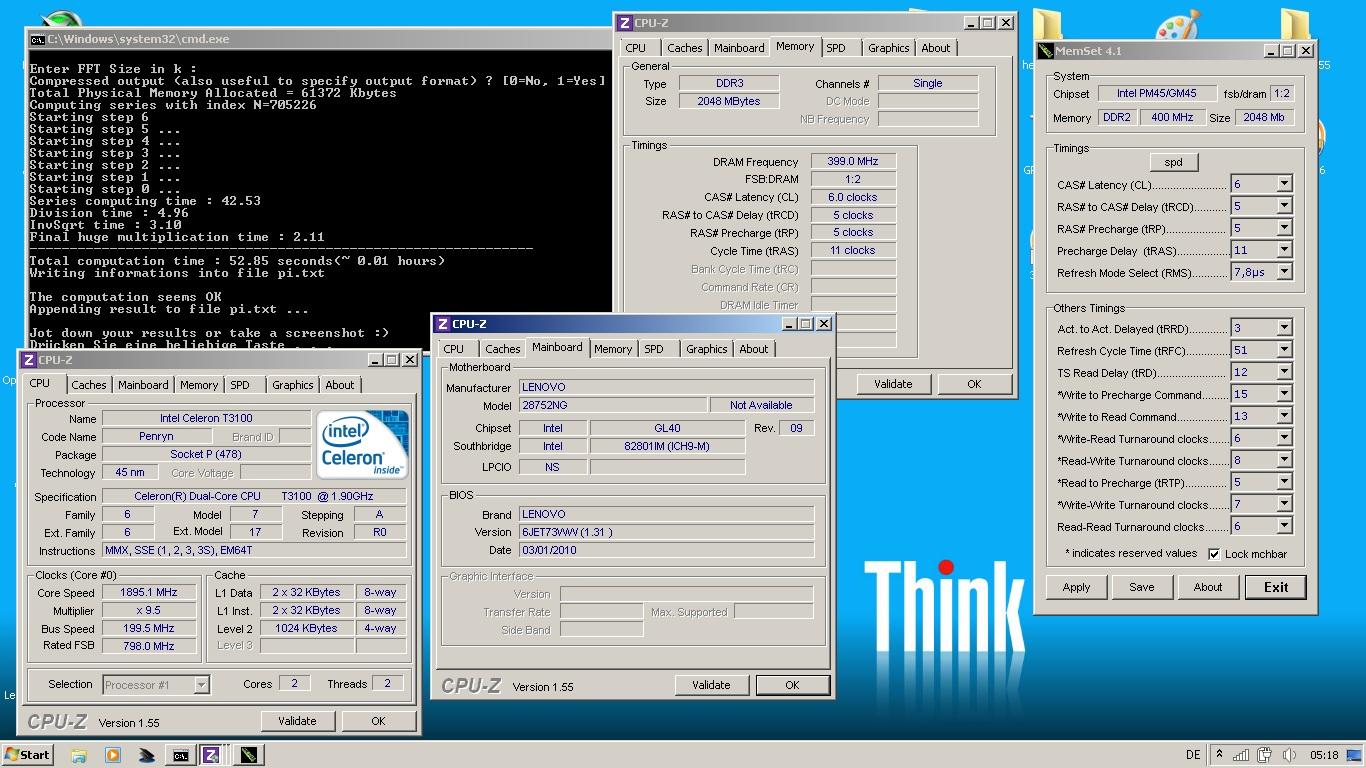Click the Intel Celeron inside logo

pos(363,444)
